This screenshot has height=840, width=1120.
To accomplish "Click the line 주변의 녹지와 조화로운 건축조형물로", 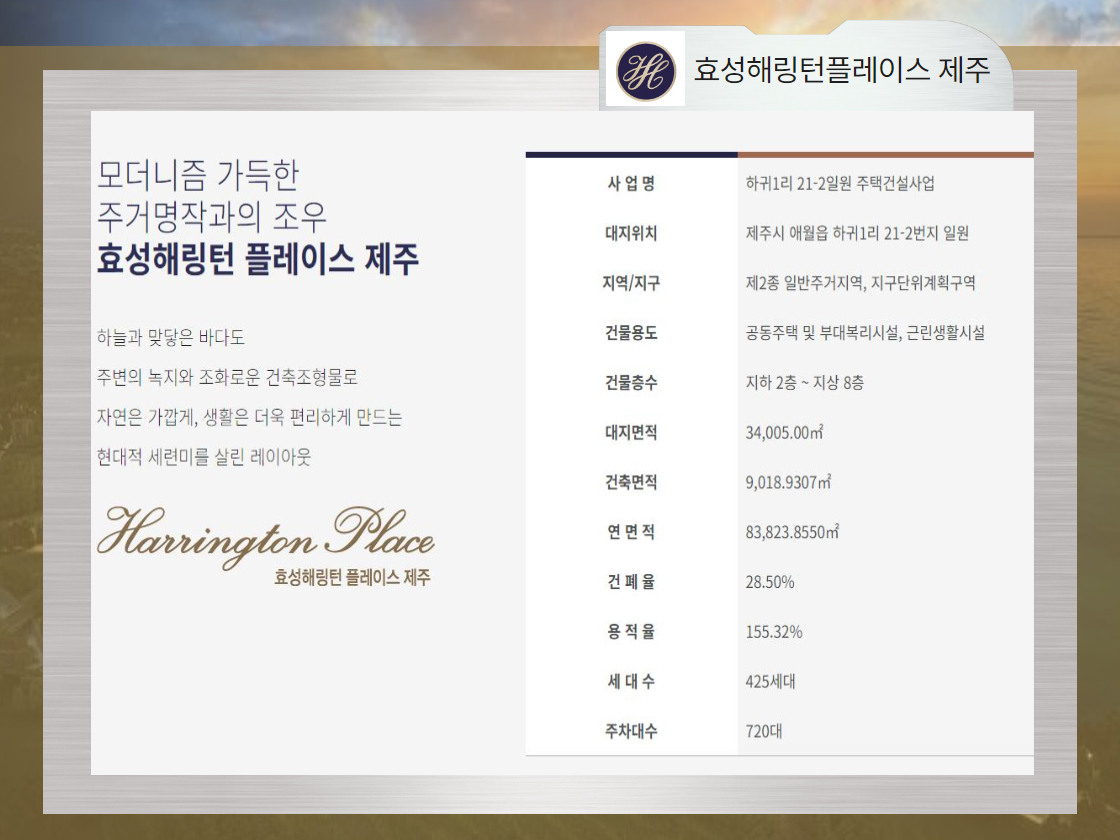I will coord(227,377).
